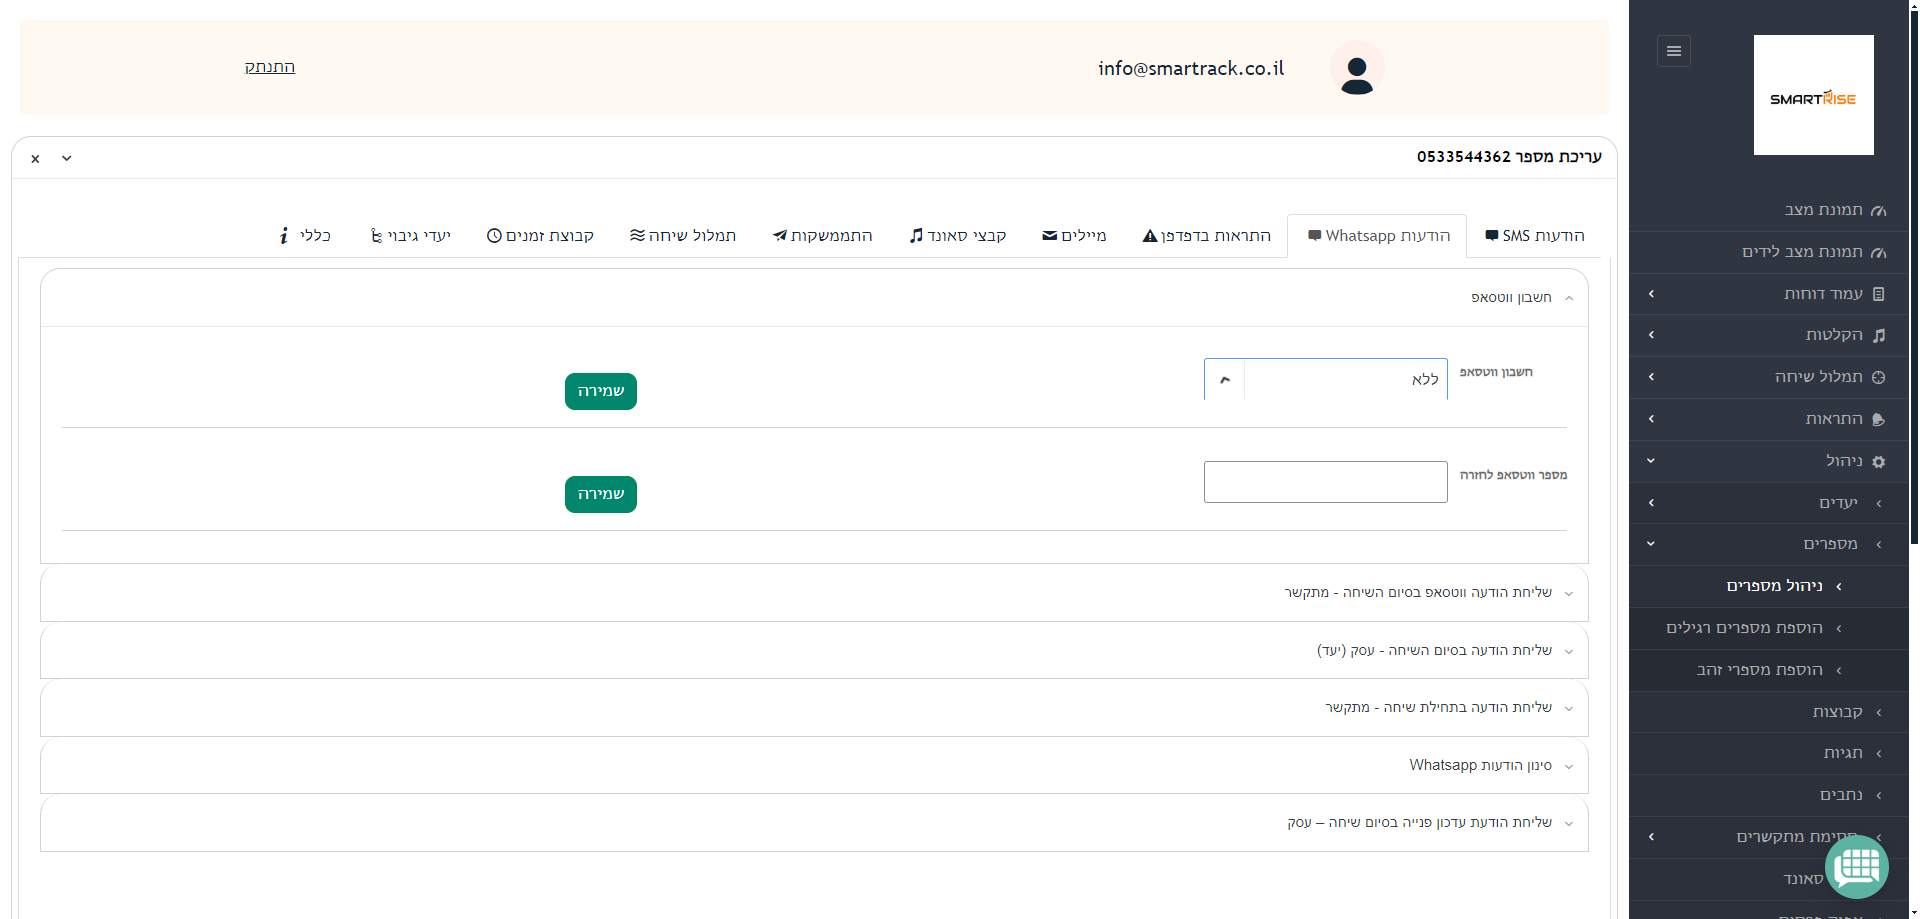Open נתבים in the sidebar
This screenshot has width=1920, height=919.
coord(1768,795)
